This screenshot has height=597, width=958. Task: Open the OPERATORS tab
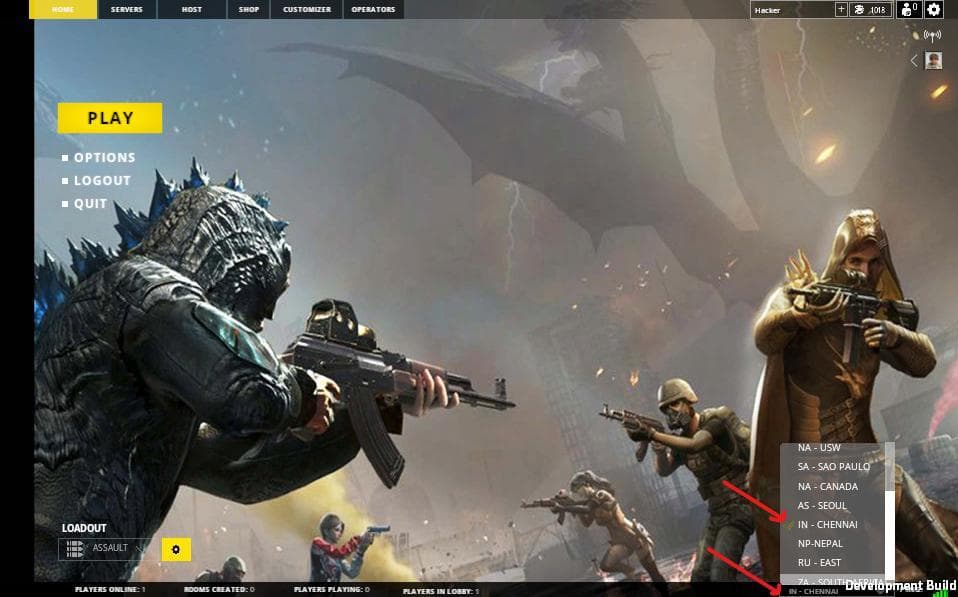click(x=373, y=9)
